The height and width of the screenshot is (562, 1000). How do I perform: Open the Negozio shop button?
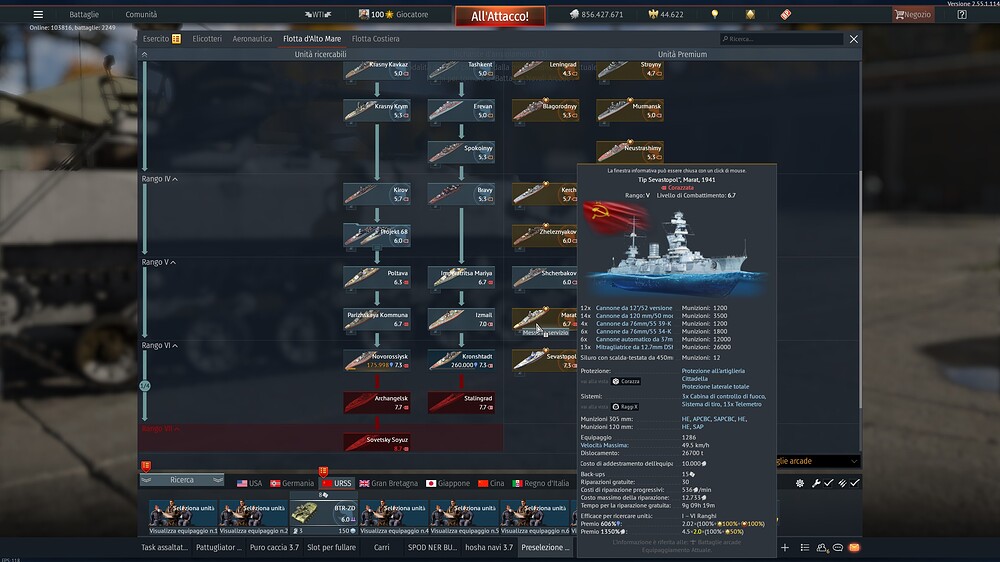point(913,14)
